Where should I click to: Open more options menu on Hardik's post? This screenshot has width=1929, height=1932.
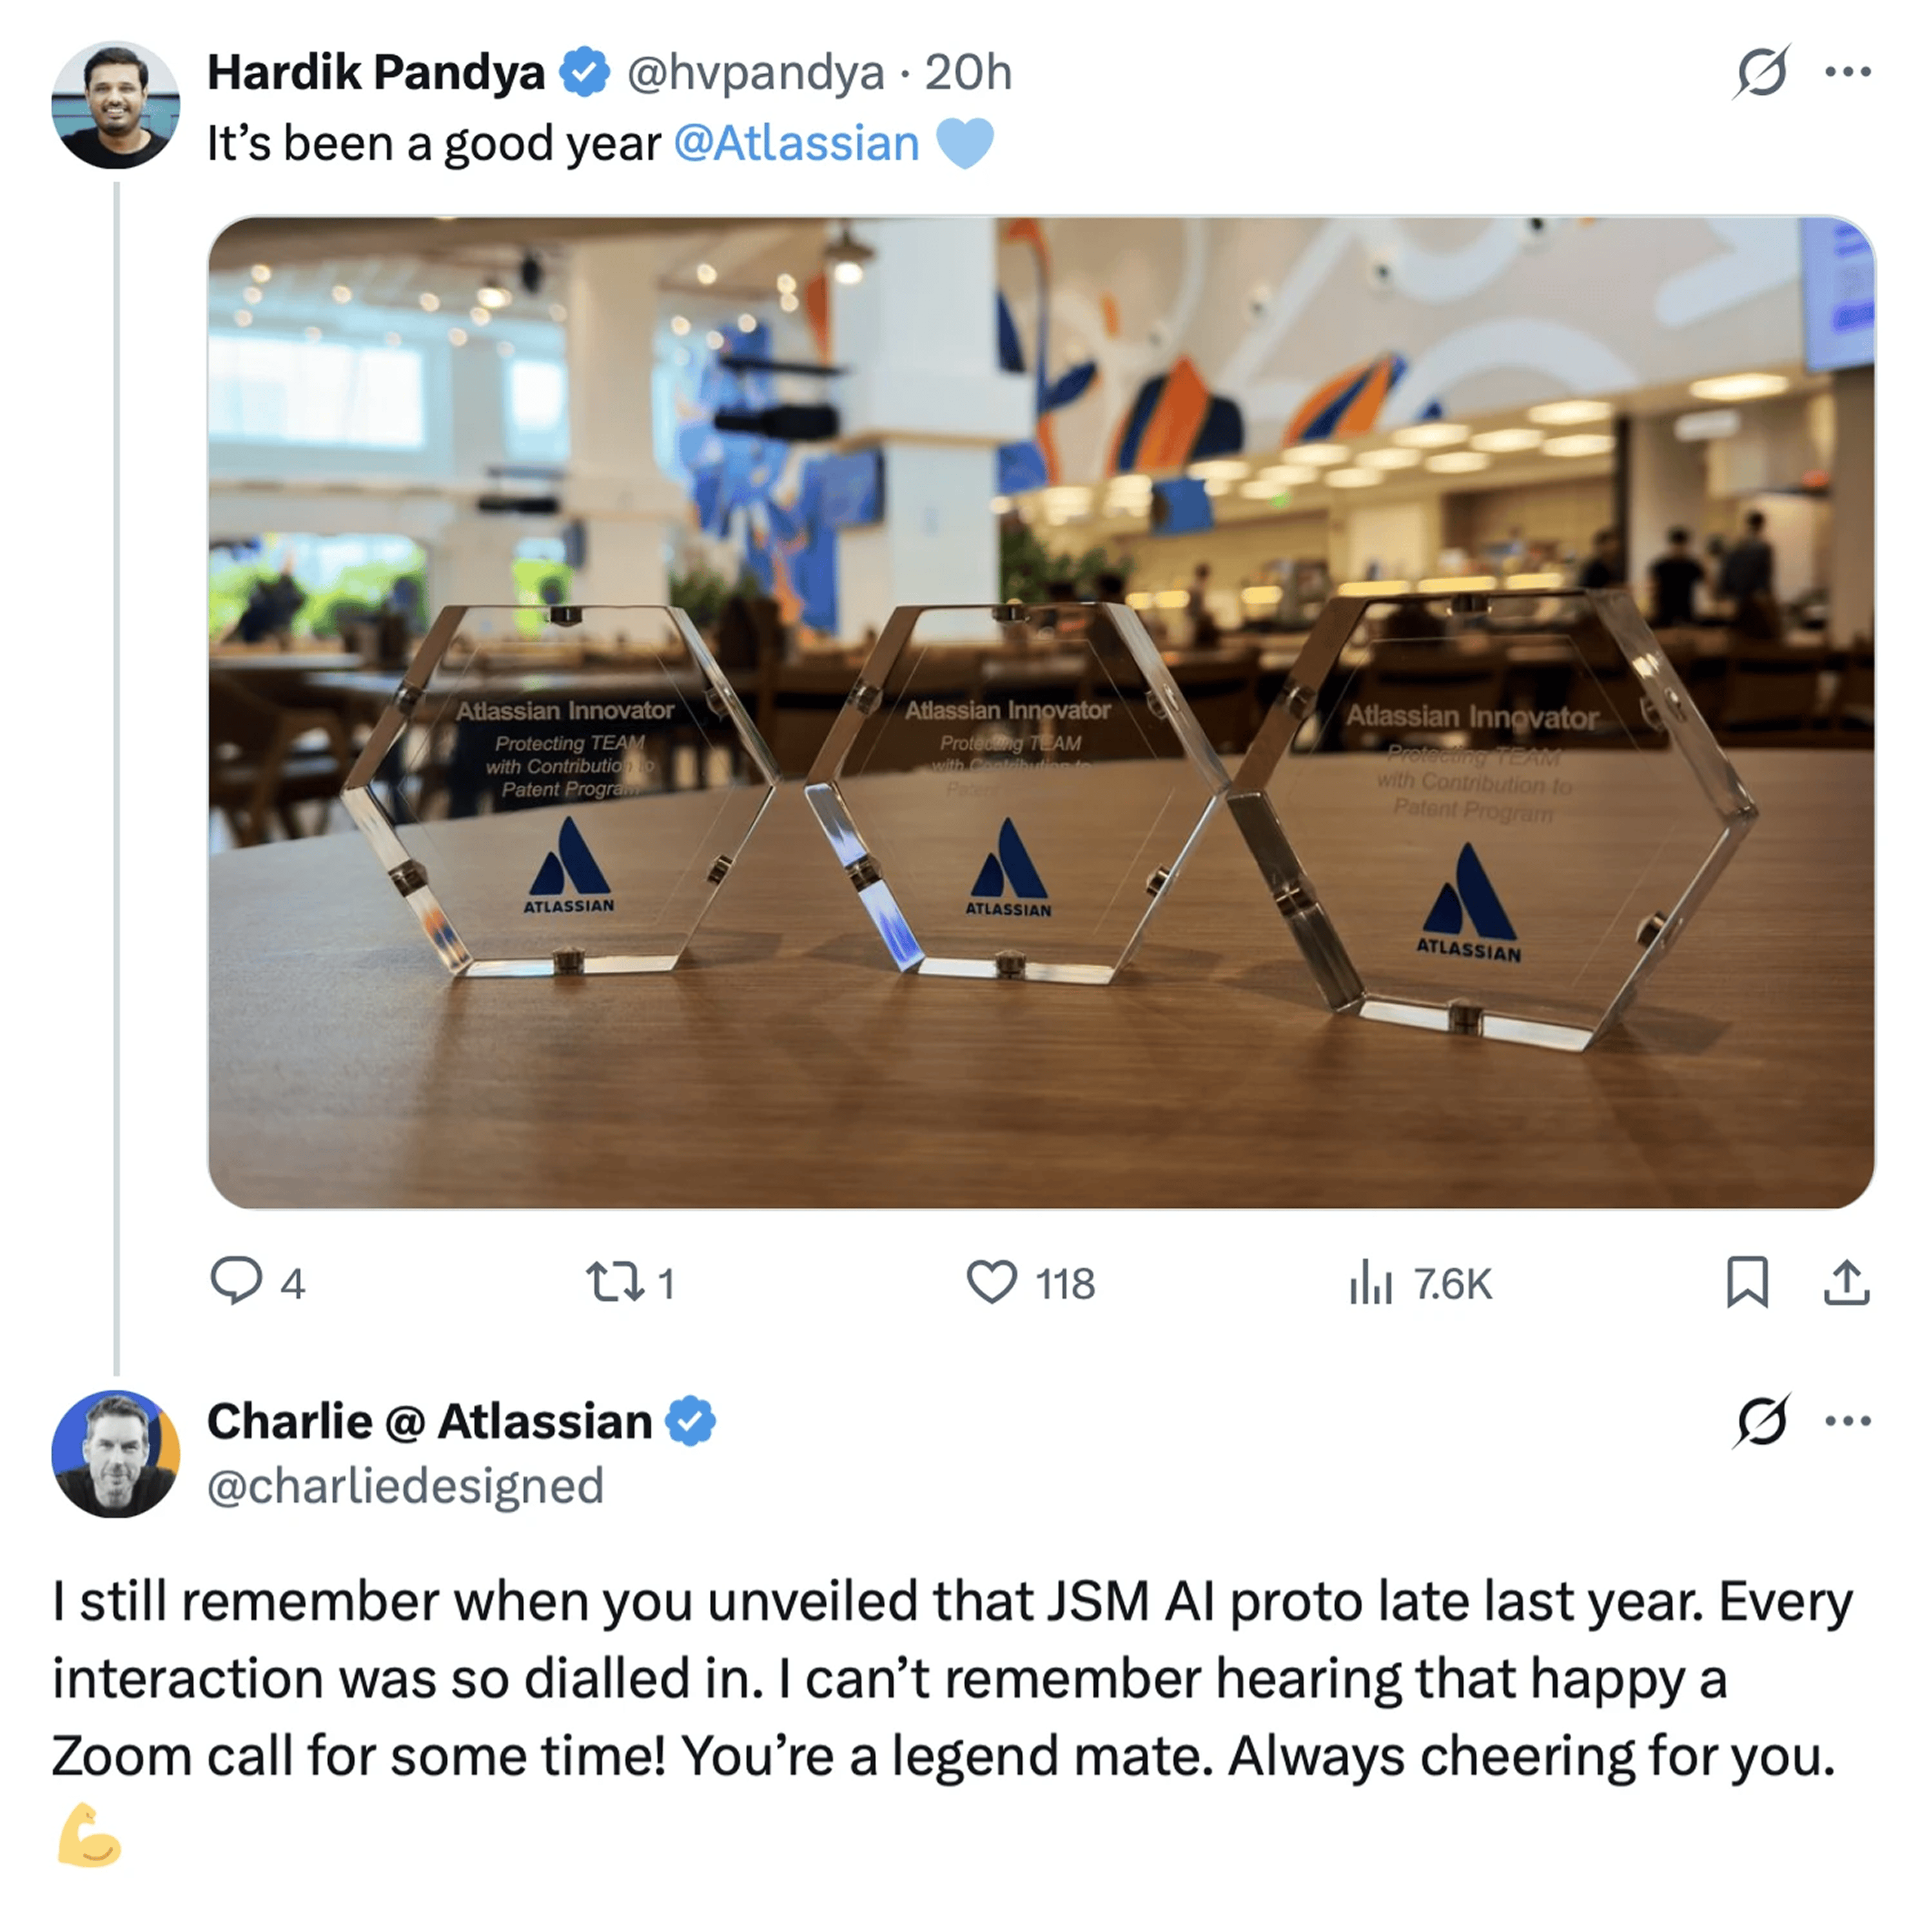pyautogui.click(x=1847, y=72)
